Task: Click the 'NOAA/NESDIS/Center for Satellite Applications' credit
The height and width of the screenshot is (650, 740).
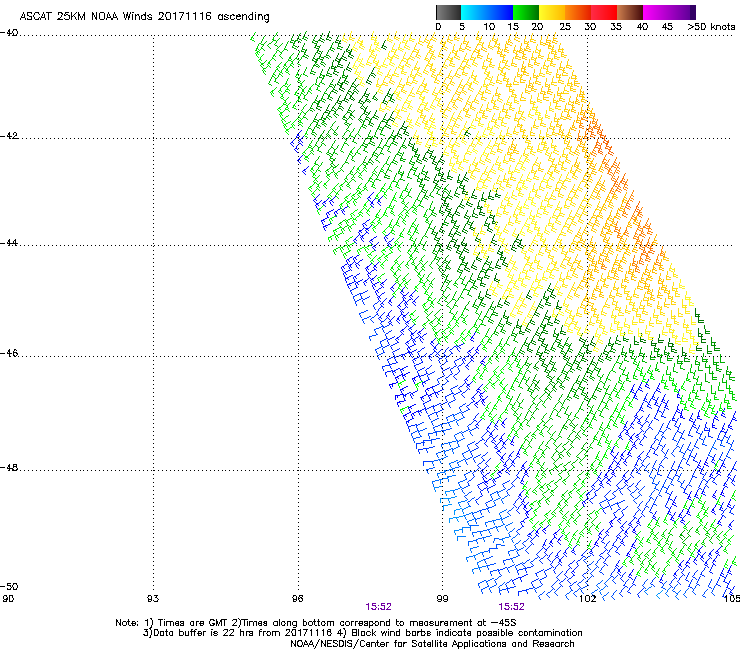Action: 432,644
